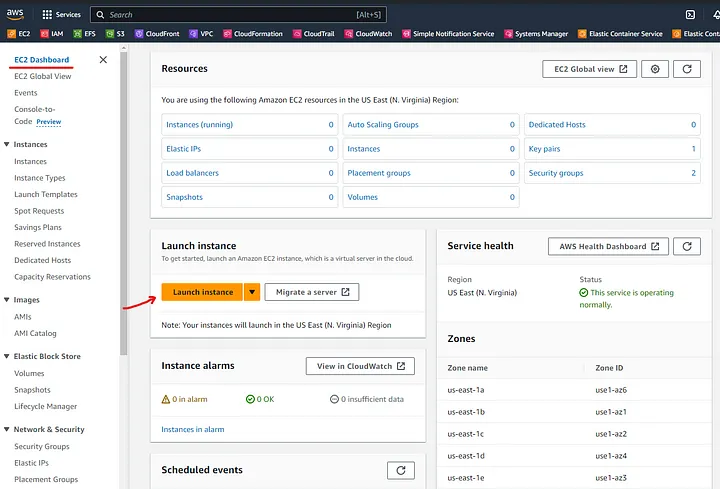Click View in CloudWatch button

(360, 366)
